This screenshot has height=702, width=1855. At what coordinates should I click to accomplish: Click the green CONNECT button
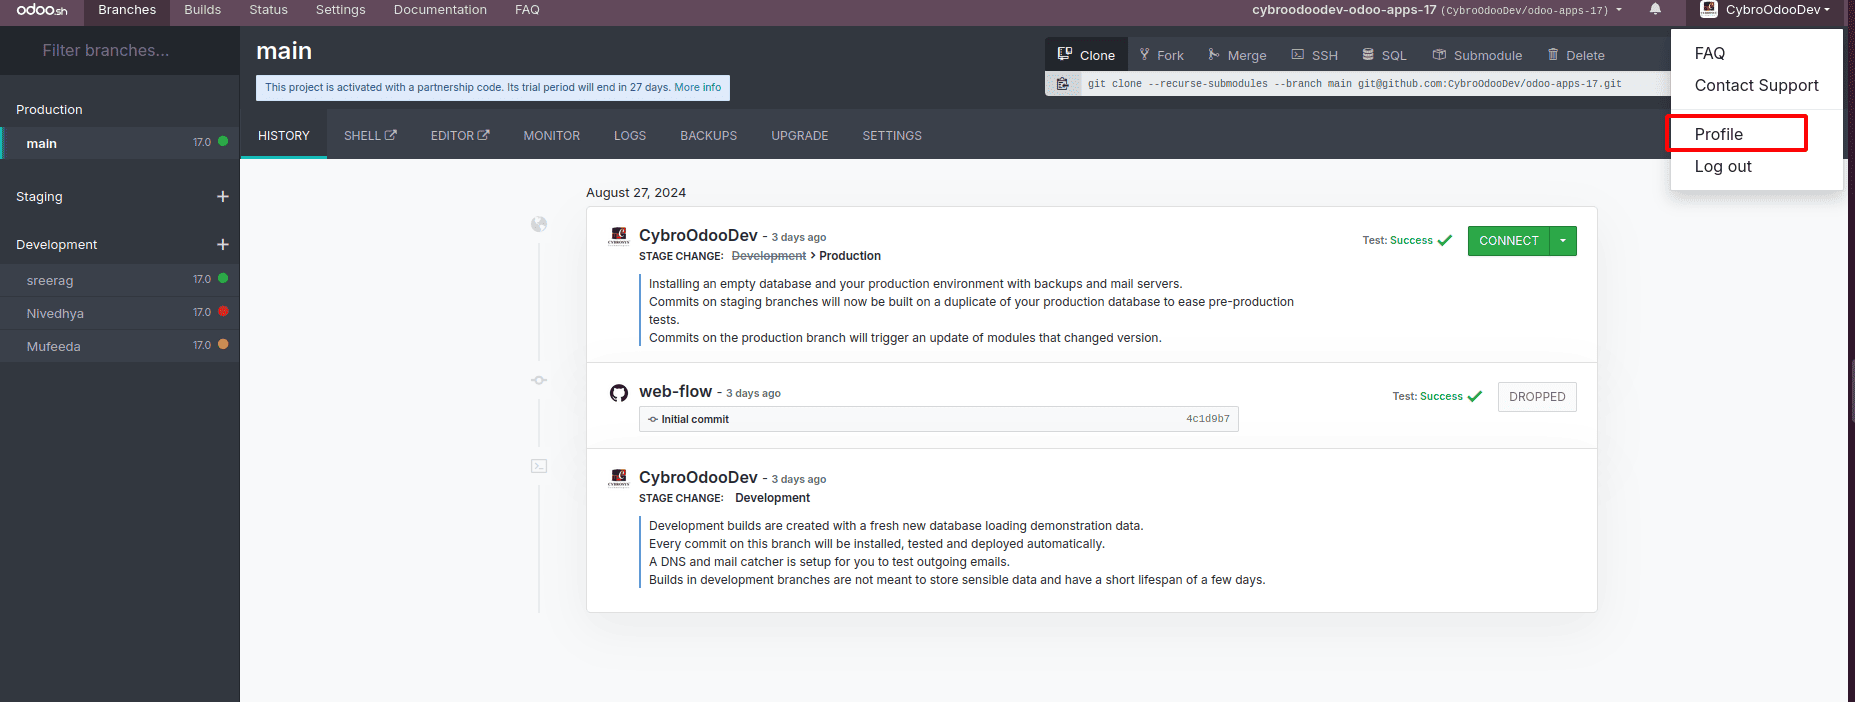(x=1509, y=241)
